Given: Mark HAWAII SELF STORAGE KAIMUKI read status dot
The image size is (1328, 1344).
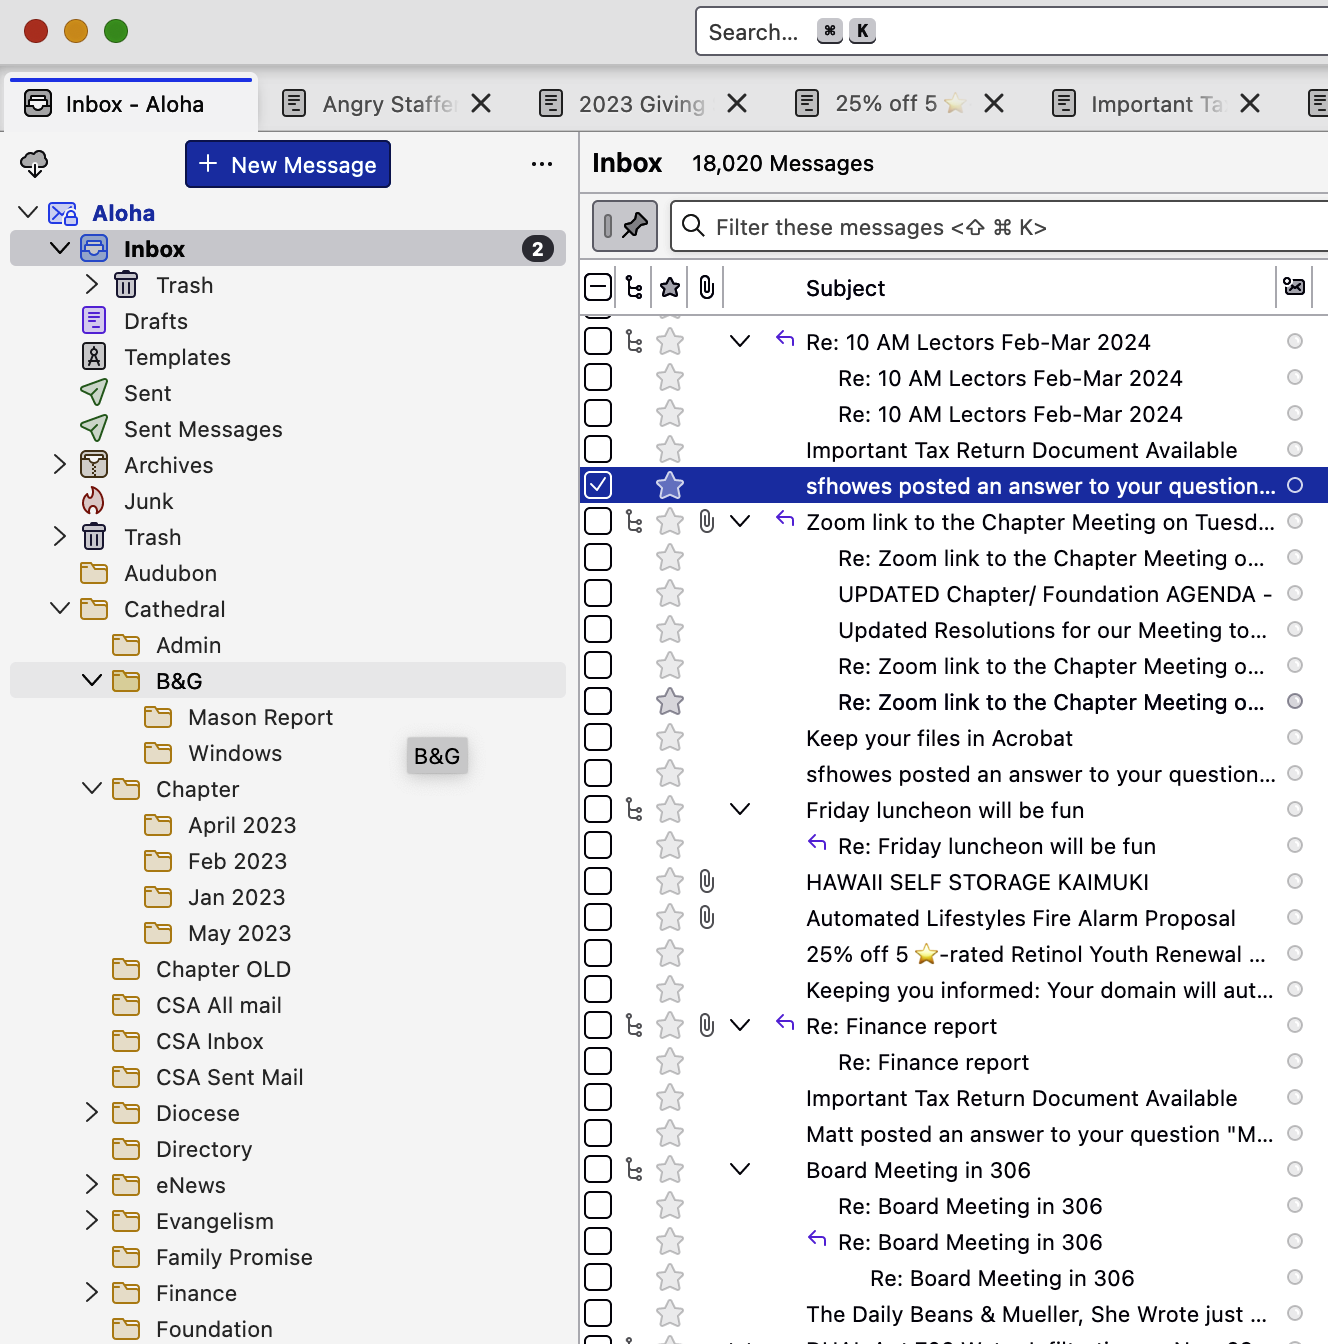Looking at the screenshot, I should click(1294, 882).
